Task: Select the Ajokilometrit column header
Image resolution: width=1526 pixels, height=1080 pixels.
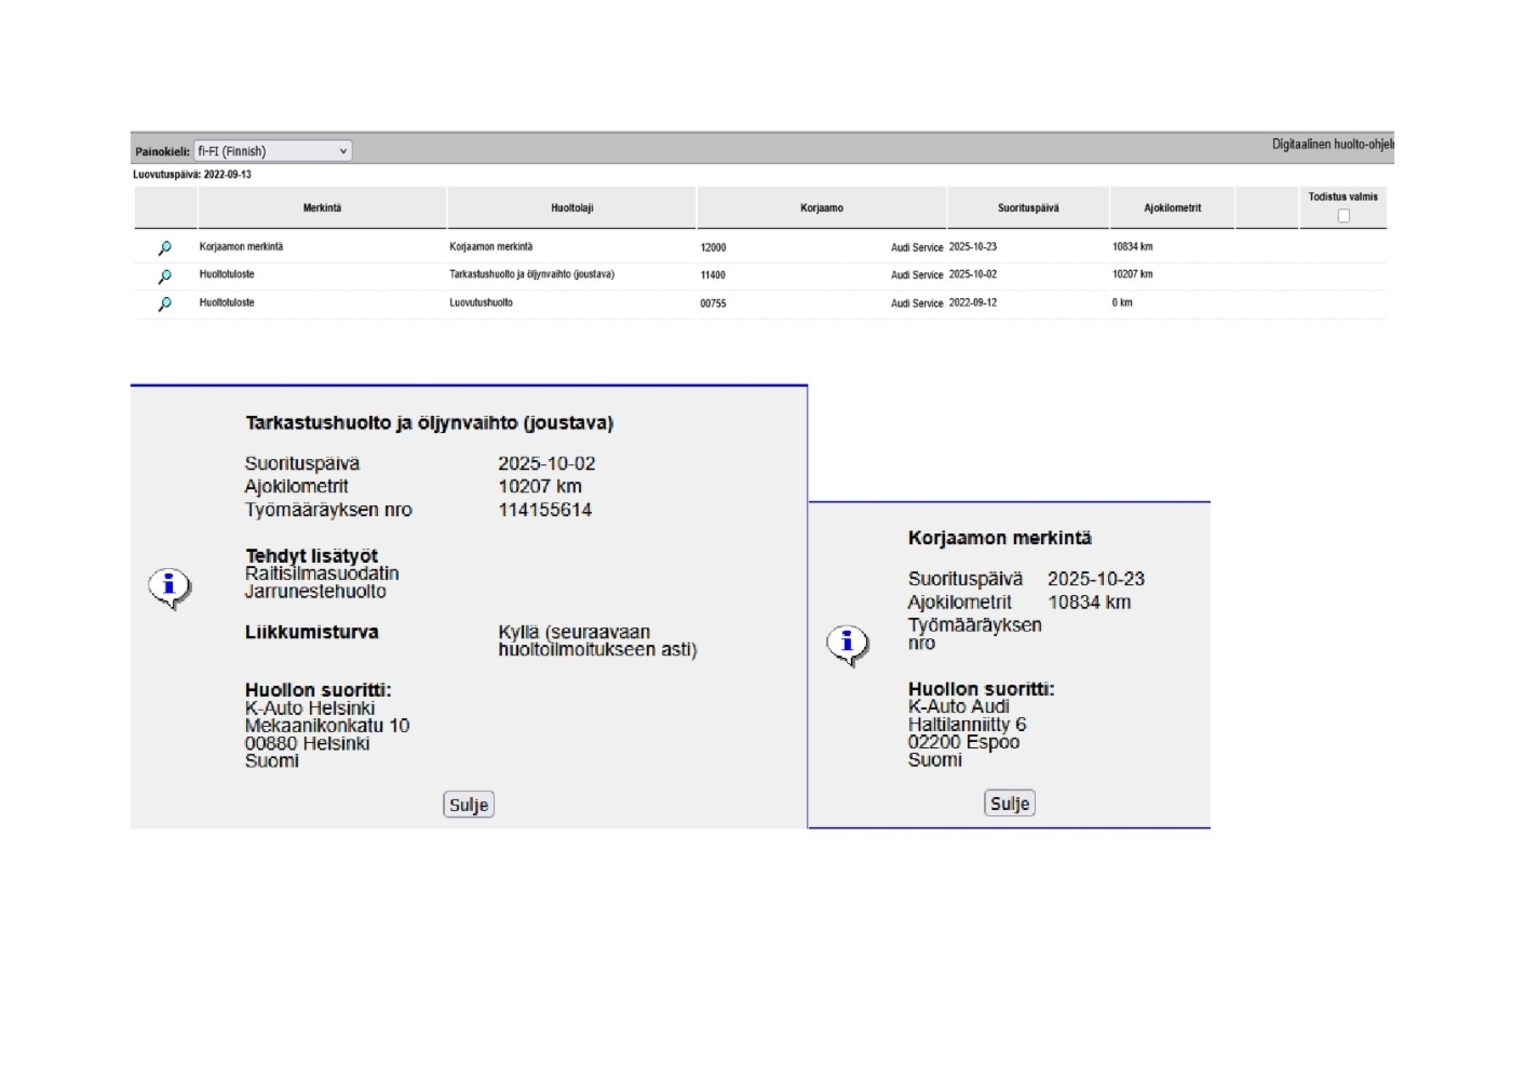Action: (x=1172, y=208)
